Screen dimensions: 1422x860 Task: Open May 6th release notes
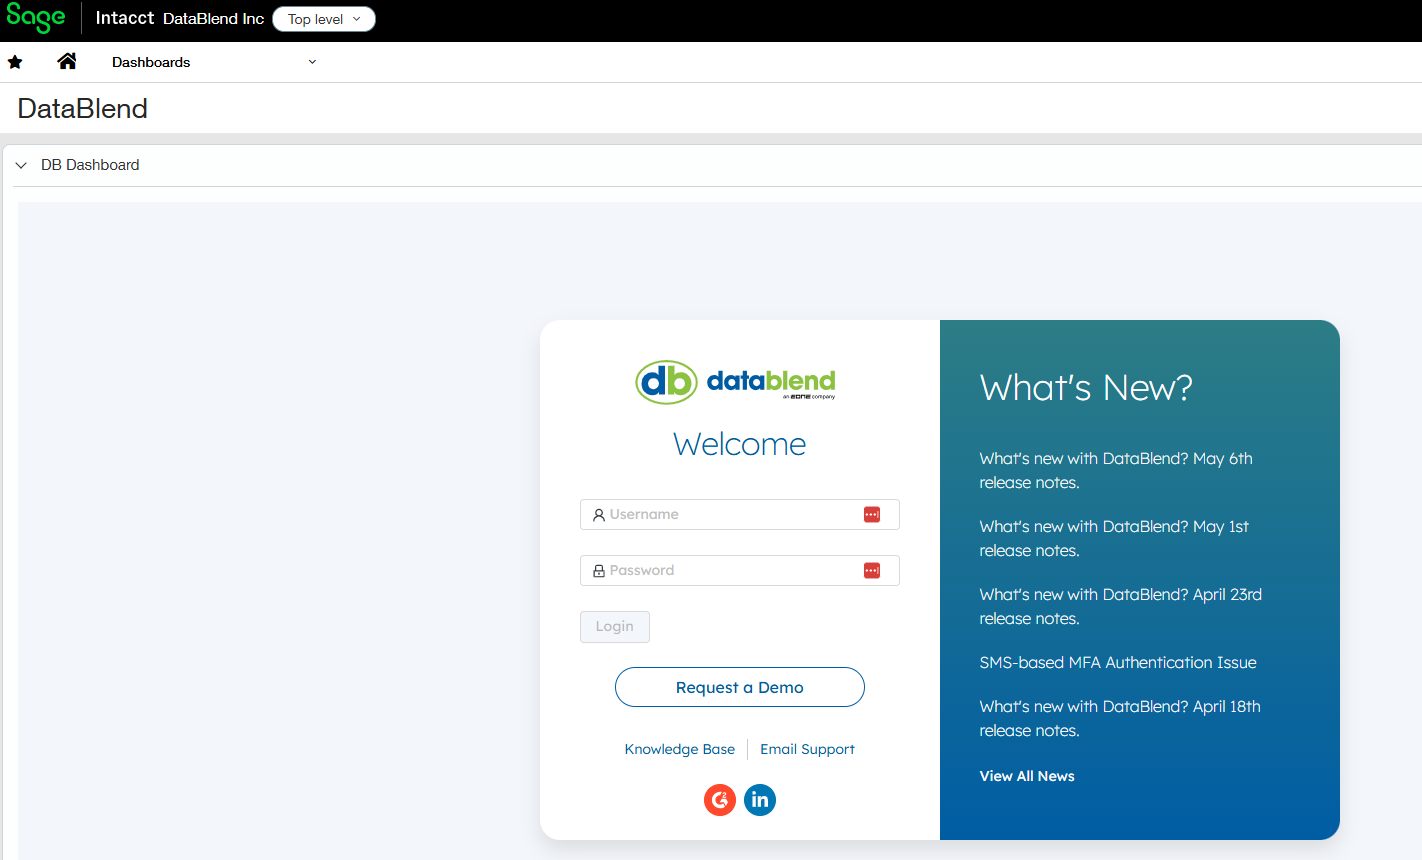coord(1116,470)
